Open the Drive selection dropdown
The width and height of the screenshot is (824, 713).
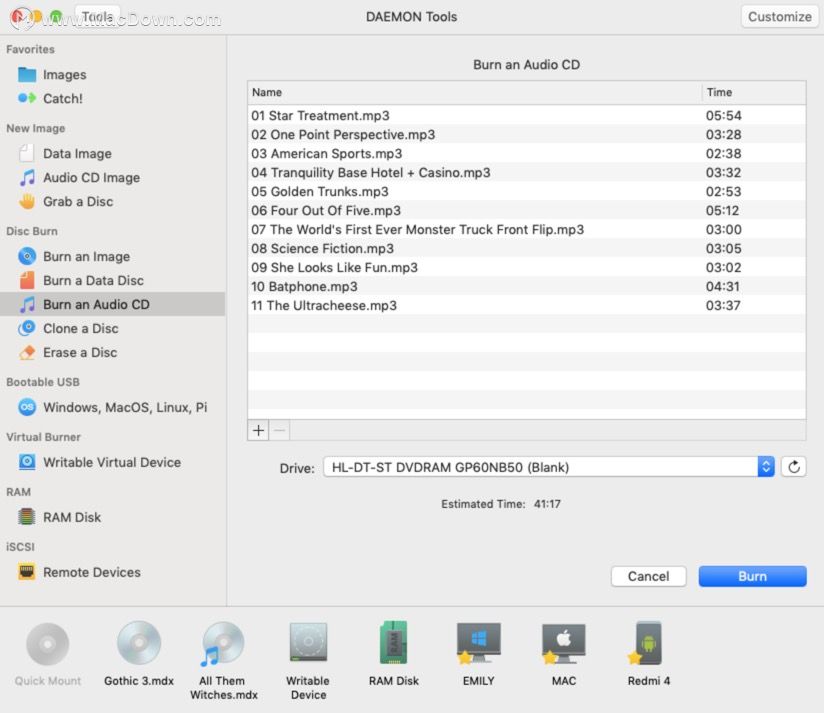pyautogui.click(x=549, y=467)
